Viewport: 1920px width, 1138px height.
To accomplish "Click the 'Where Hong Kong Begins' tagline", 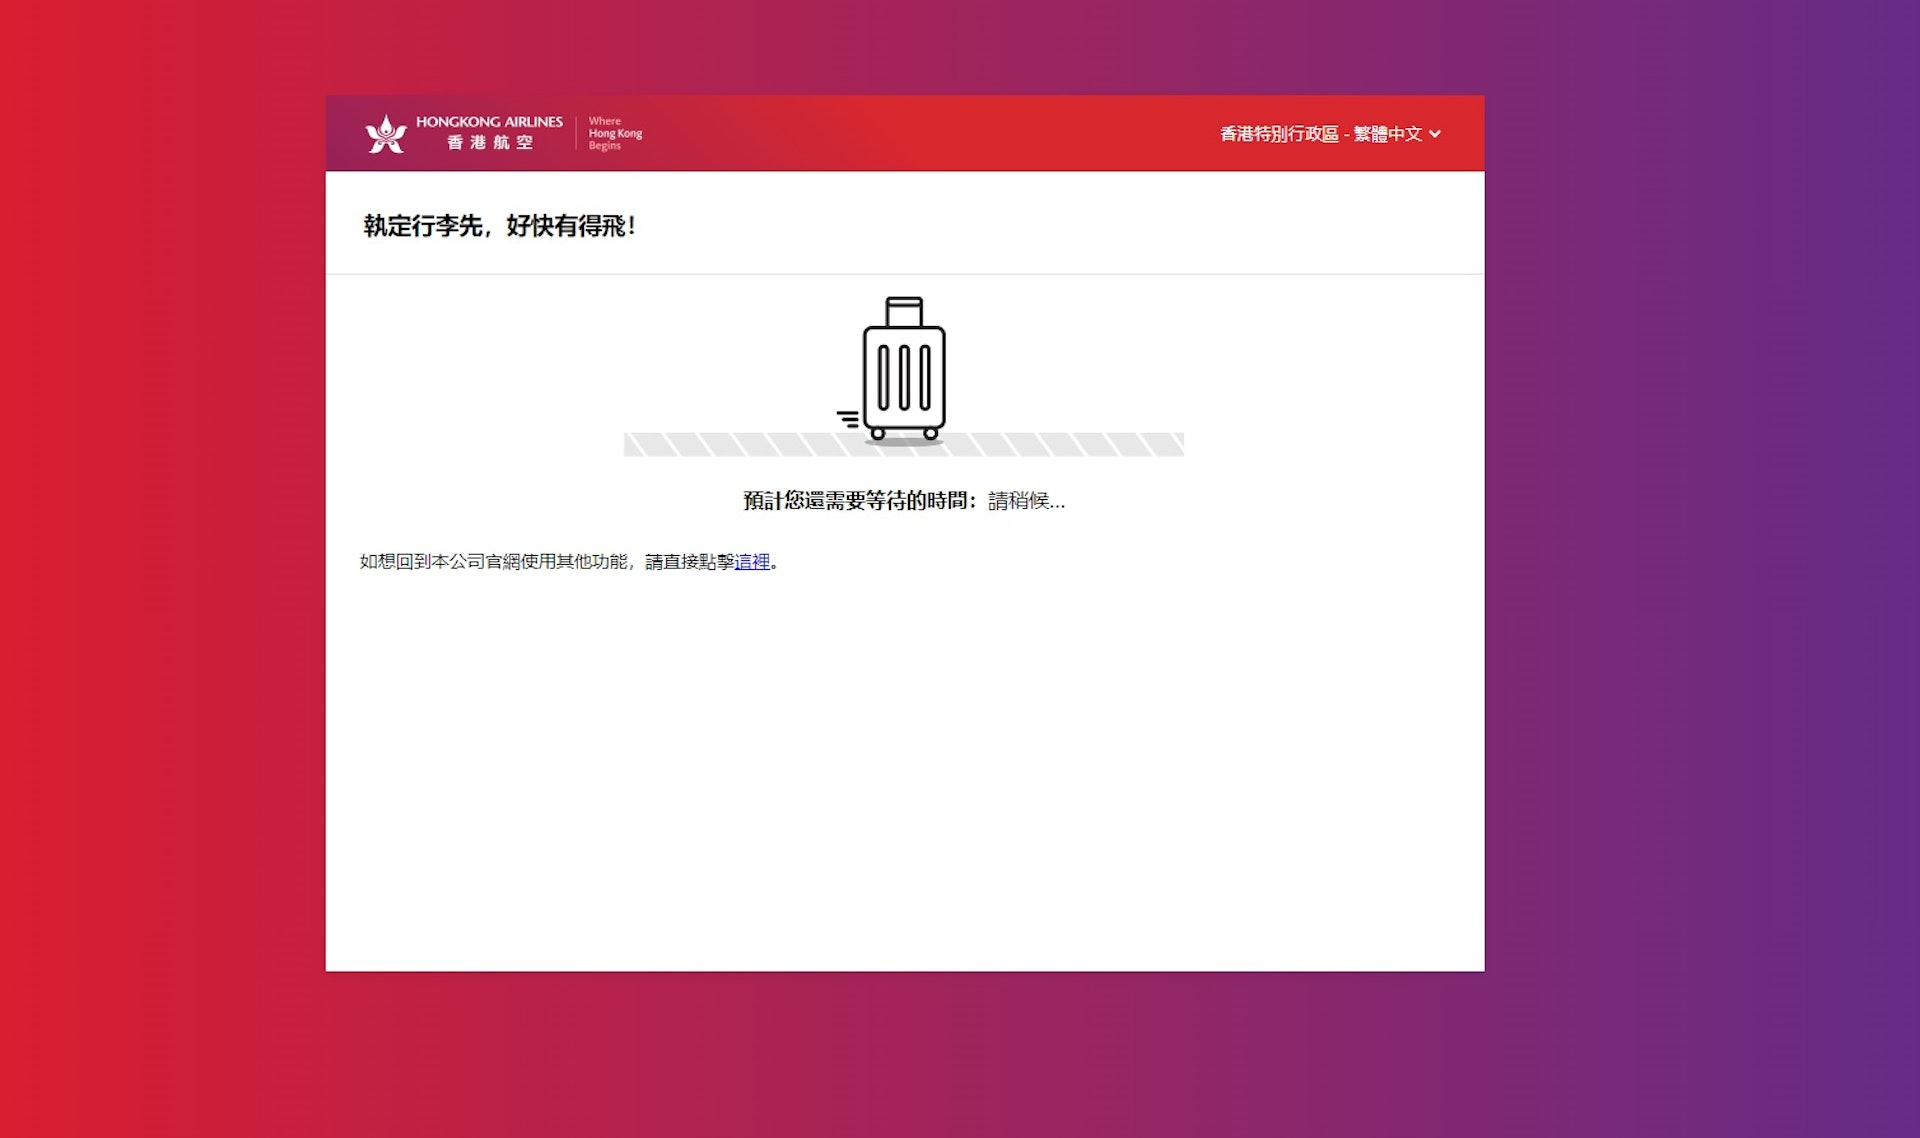I will pyautogui.click(x=614, y=133).
